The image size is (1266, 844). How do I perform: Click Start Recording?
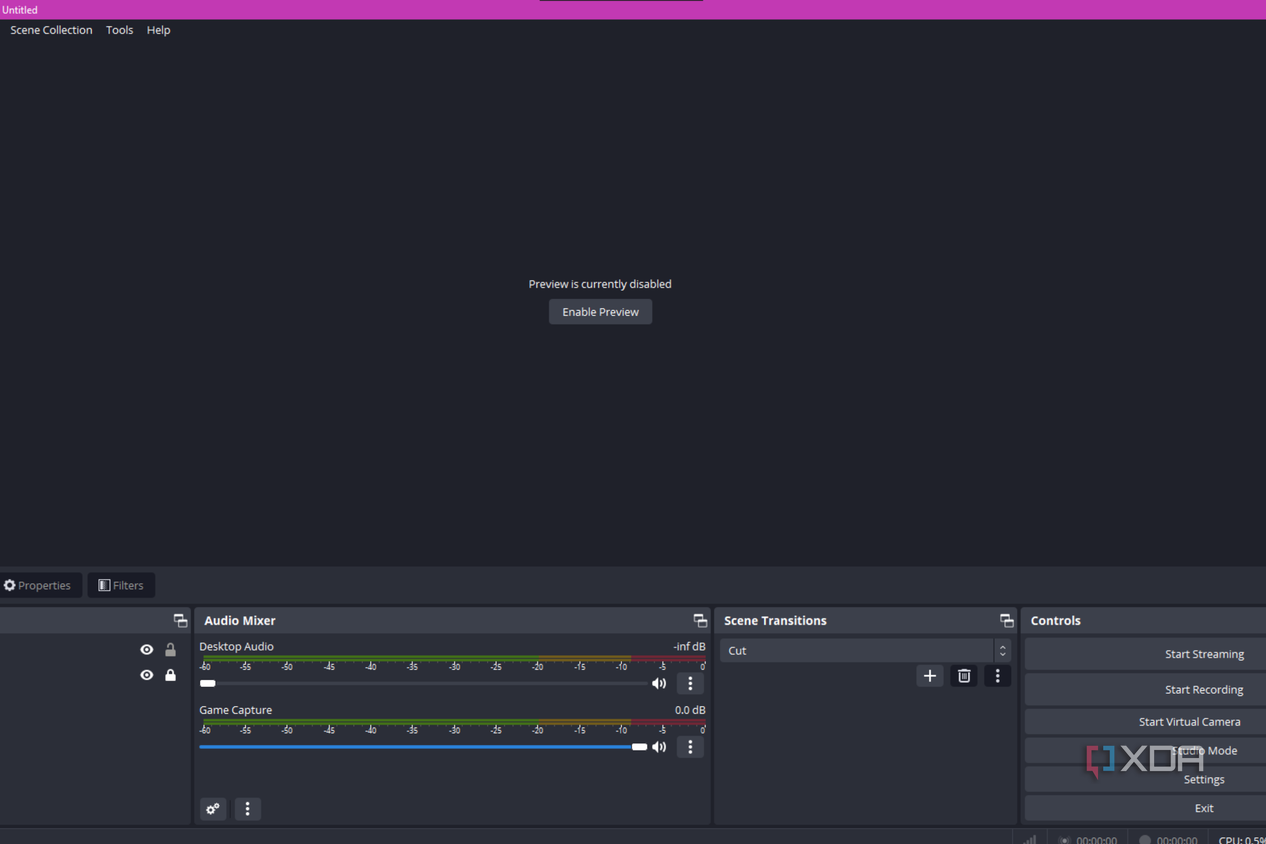[1146, 689]
